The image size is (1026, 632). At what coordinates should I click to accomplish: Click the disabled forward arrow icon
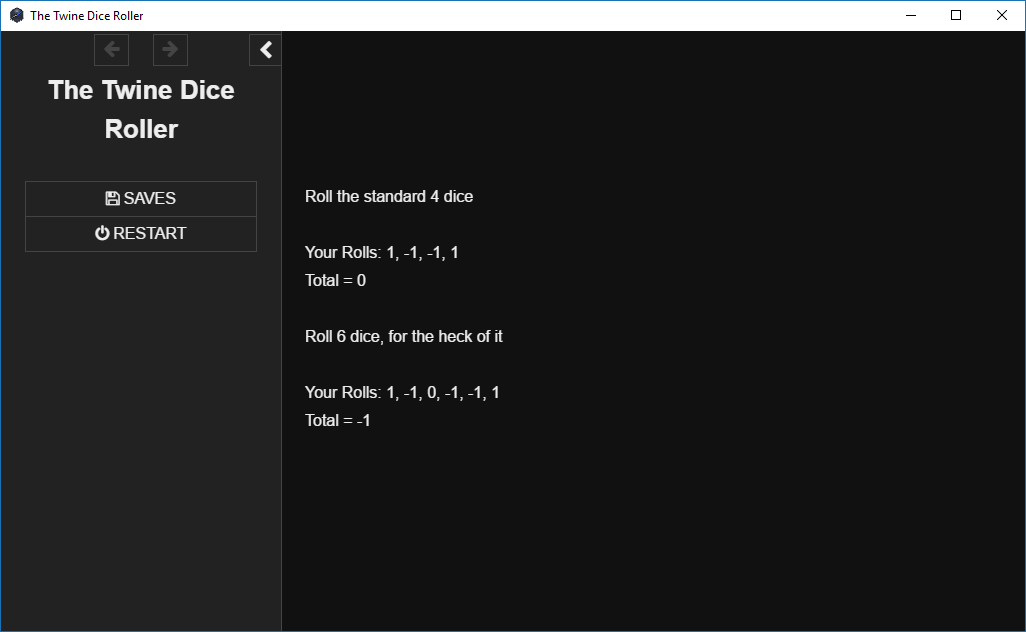point(170,49)
